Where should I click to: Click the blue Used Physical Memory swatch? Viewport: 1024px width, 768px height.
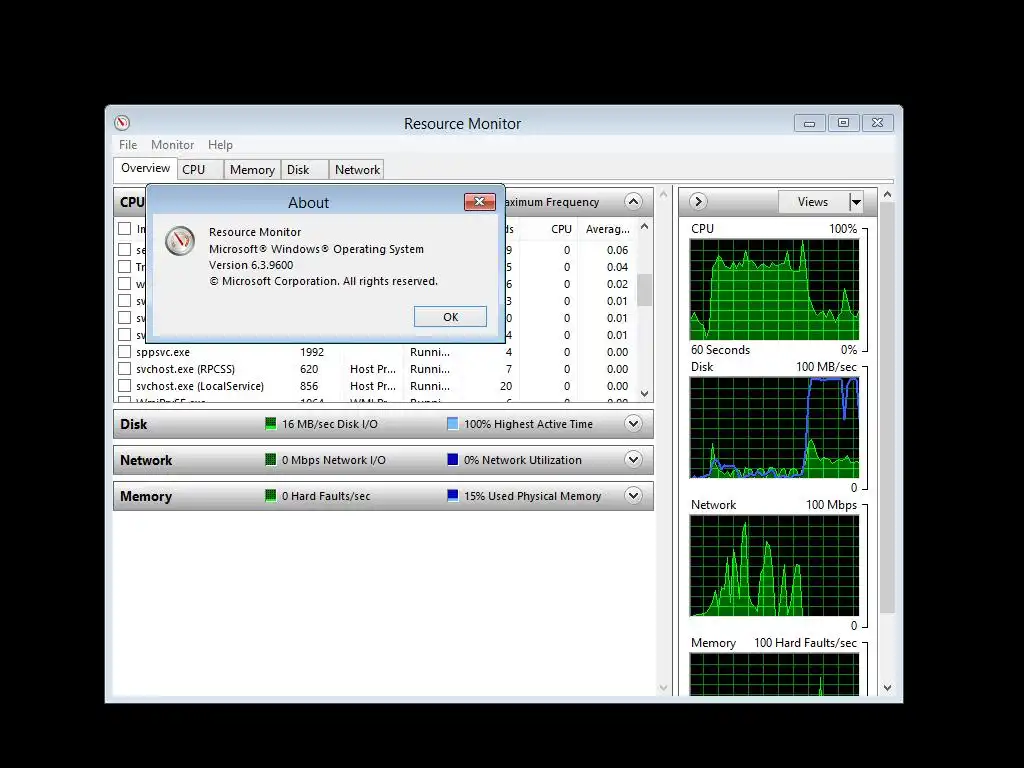coord(453,496)
